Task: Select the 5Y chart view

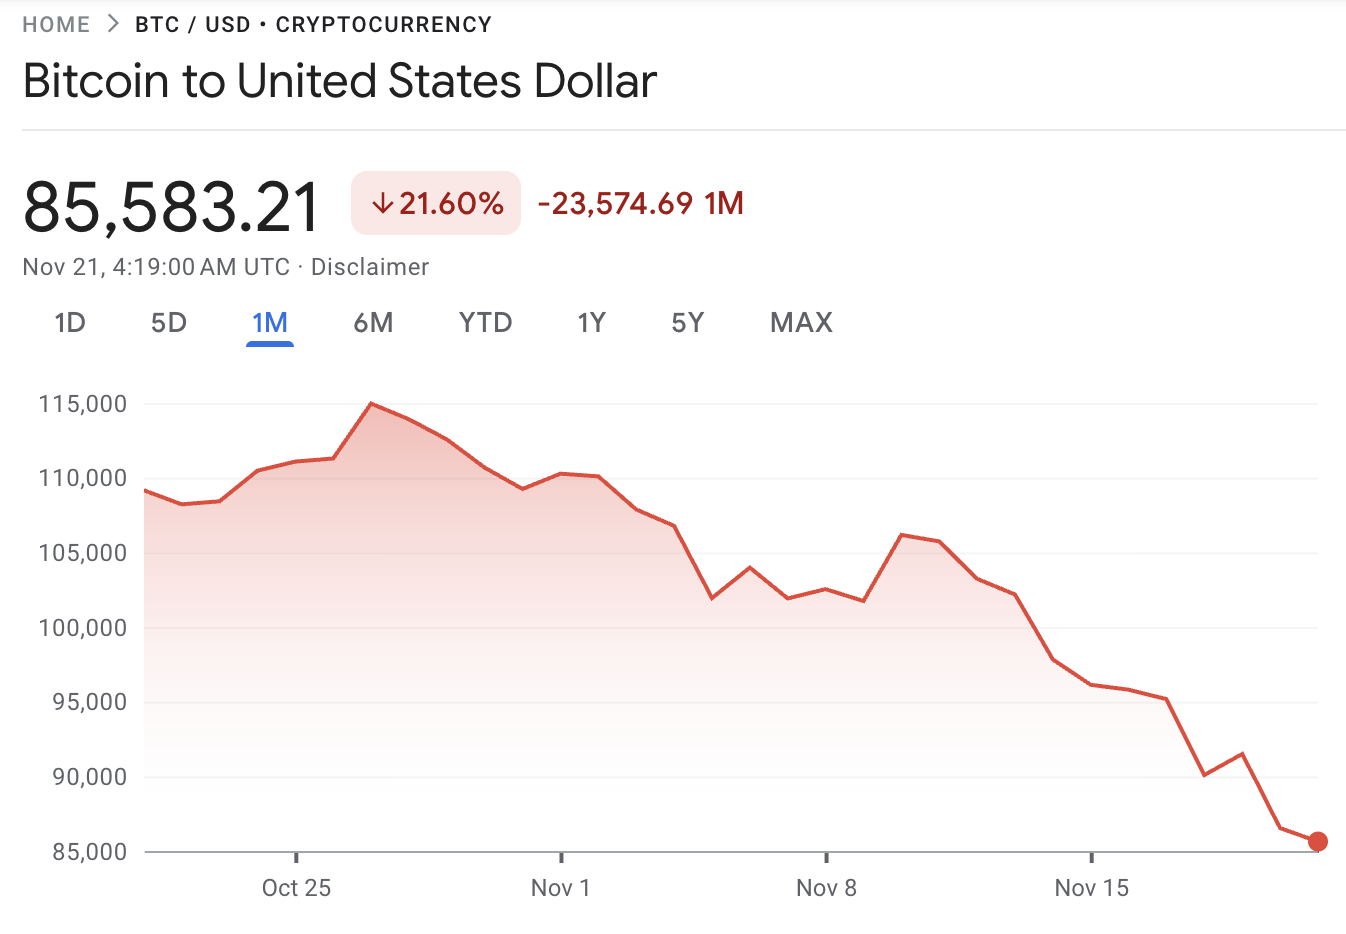Action: point(688,322)
